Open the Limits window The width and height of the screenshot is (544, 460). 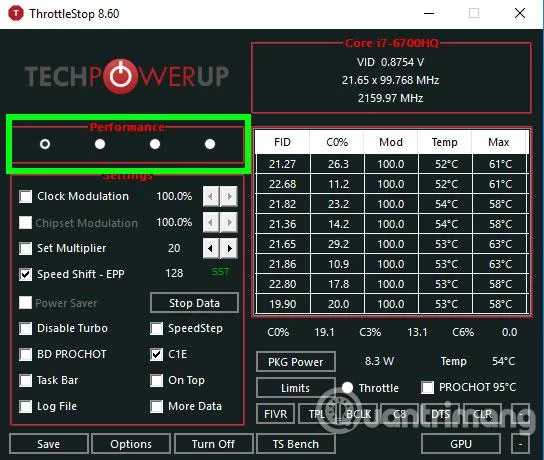[296, 388]
